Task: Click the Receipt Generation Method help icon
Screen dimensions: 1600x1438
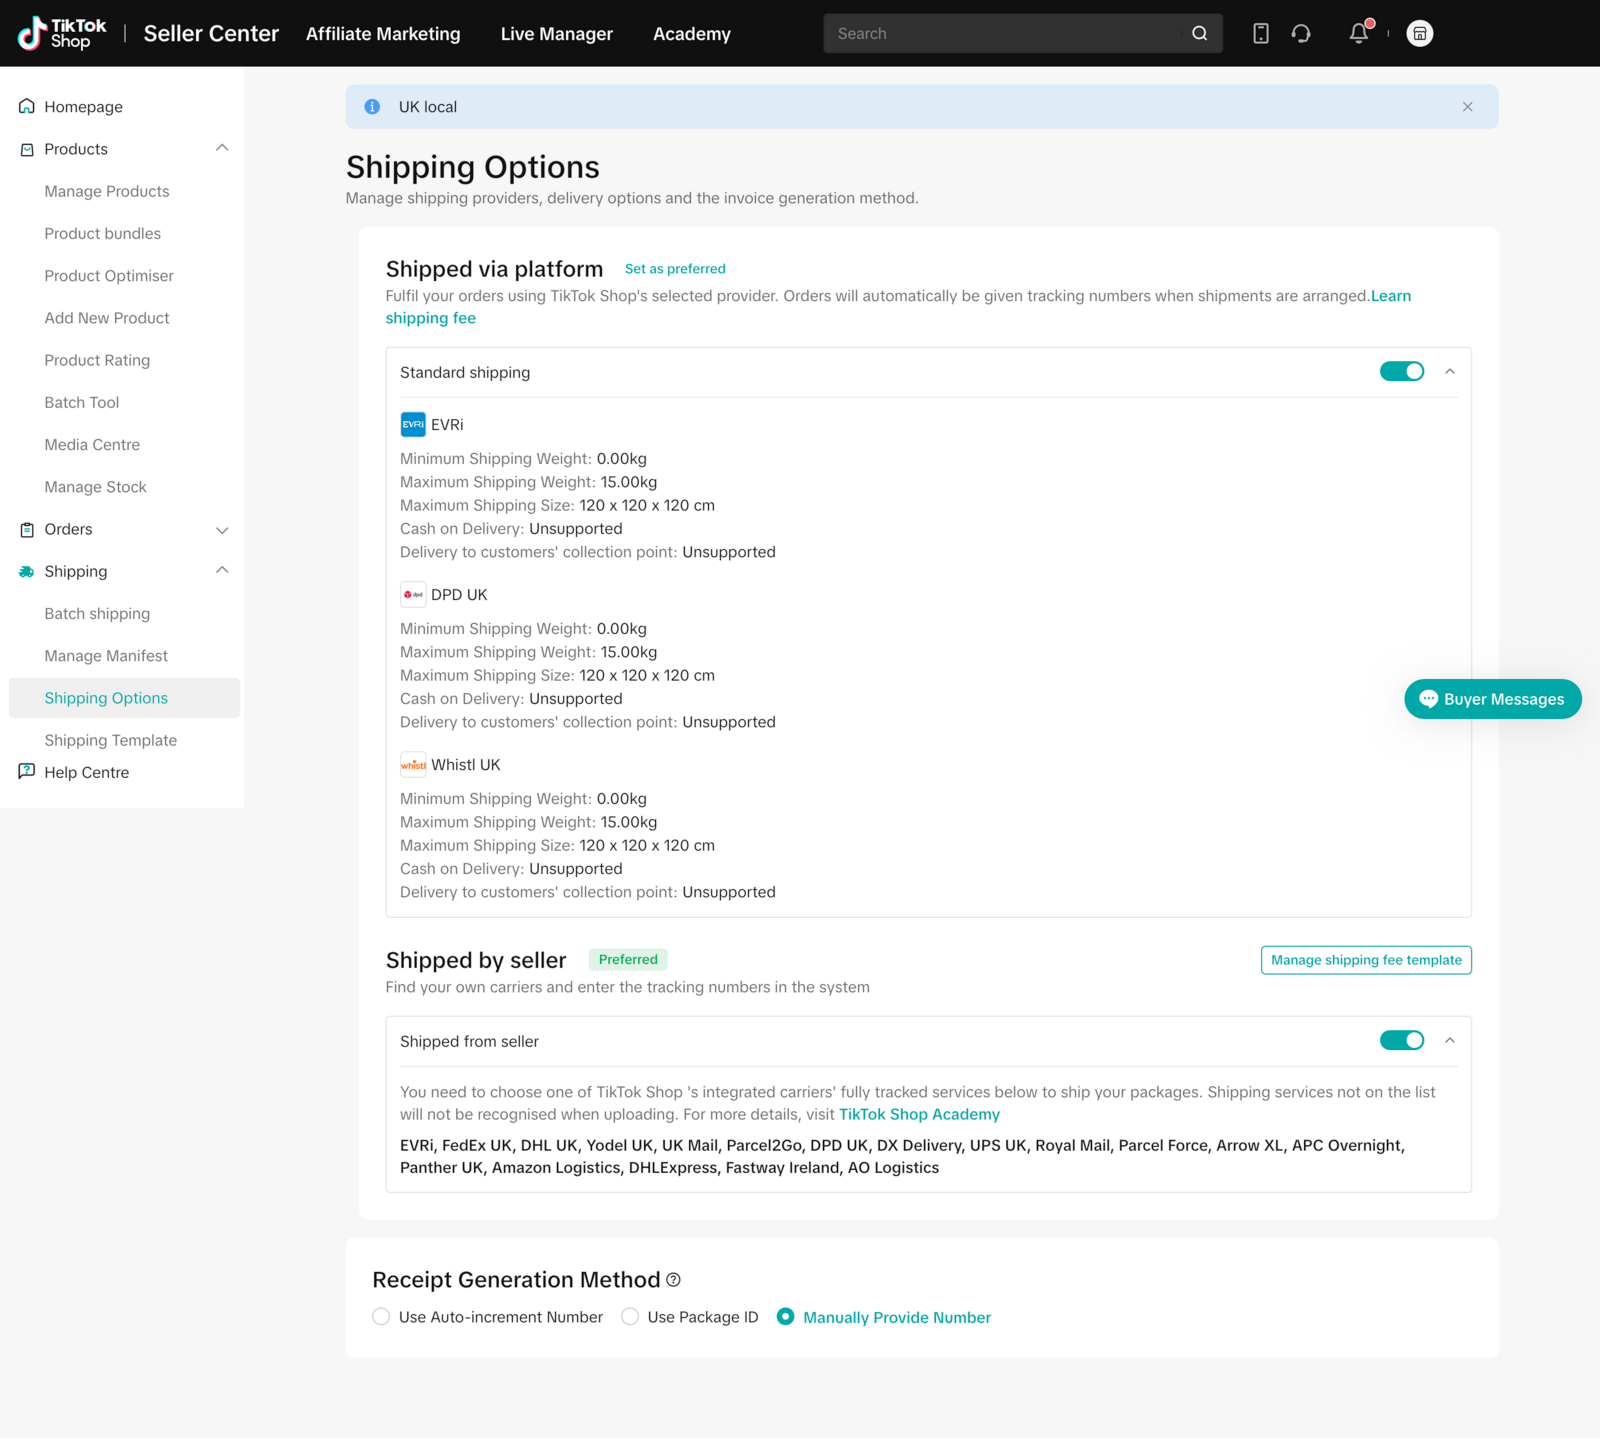Action: [x=674, y=1280]
